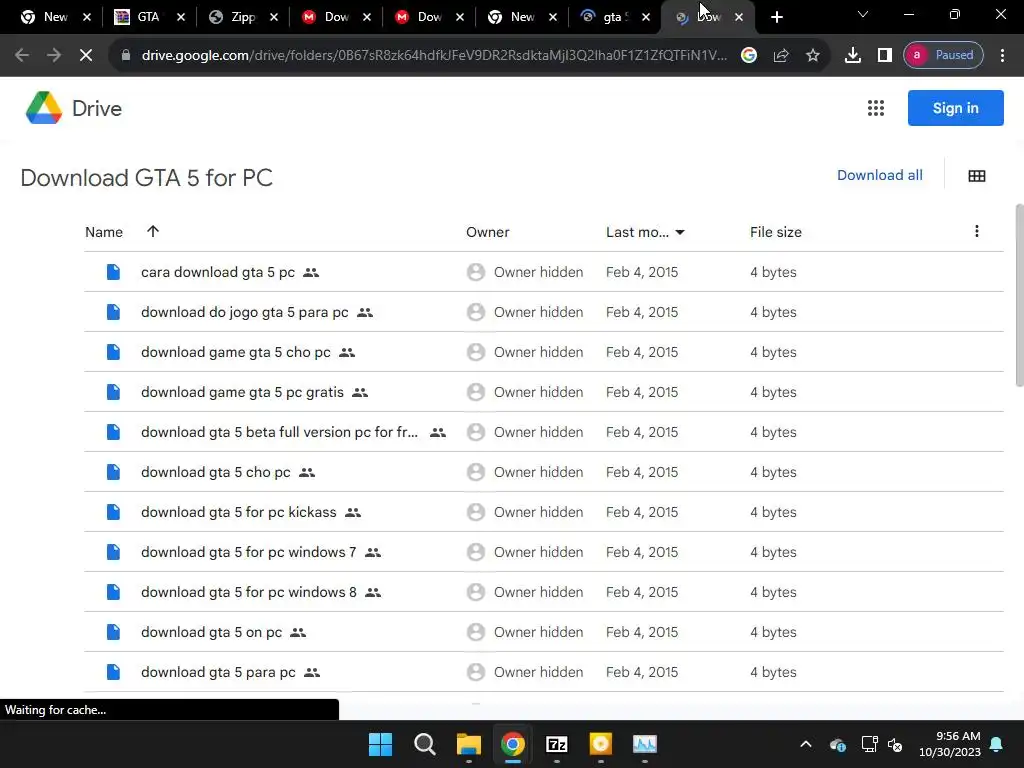Open file download gta 5 for pc windows 7
Screen dimensions: 1024x768
click(x=249, y=552)
